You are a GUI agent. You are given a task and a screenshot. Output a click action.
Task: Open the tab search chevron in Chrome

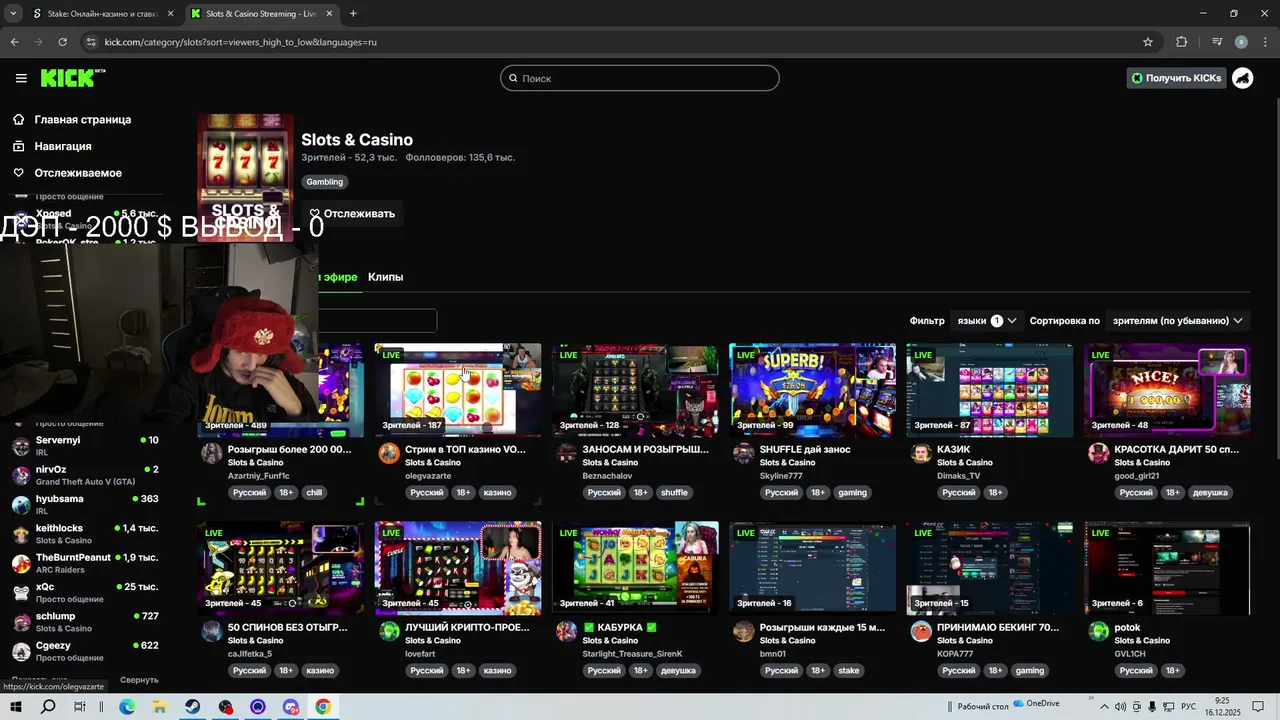coord(13,14)
